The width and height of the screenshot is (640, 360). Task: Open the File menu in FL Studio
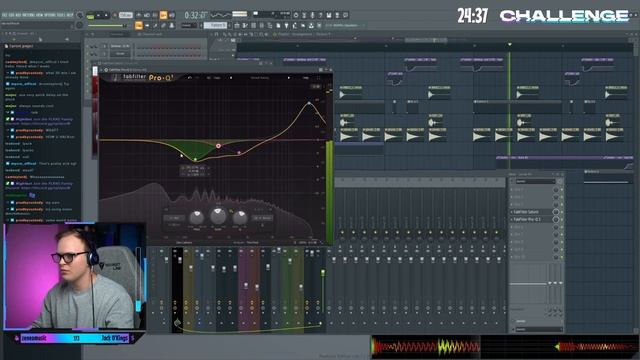pyautogui.click(x=4, y=15)
